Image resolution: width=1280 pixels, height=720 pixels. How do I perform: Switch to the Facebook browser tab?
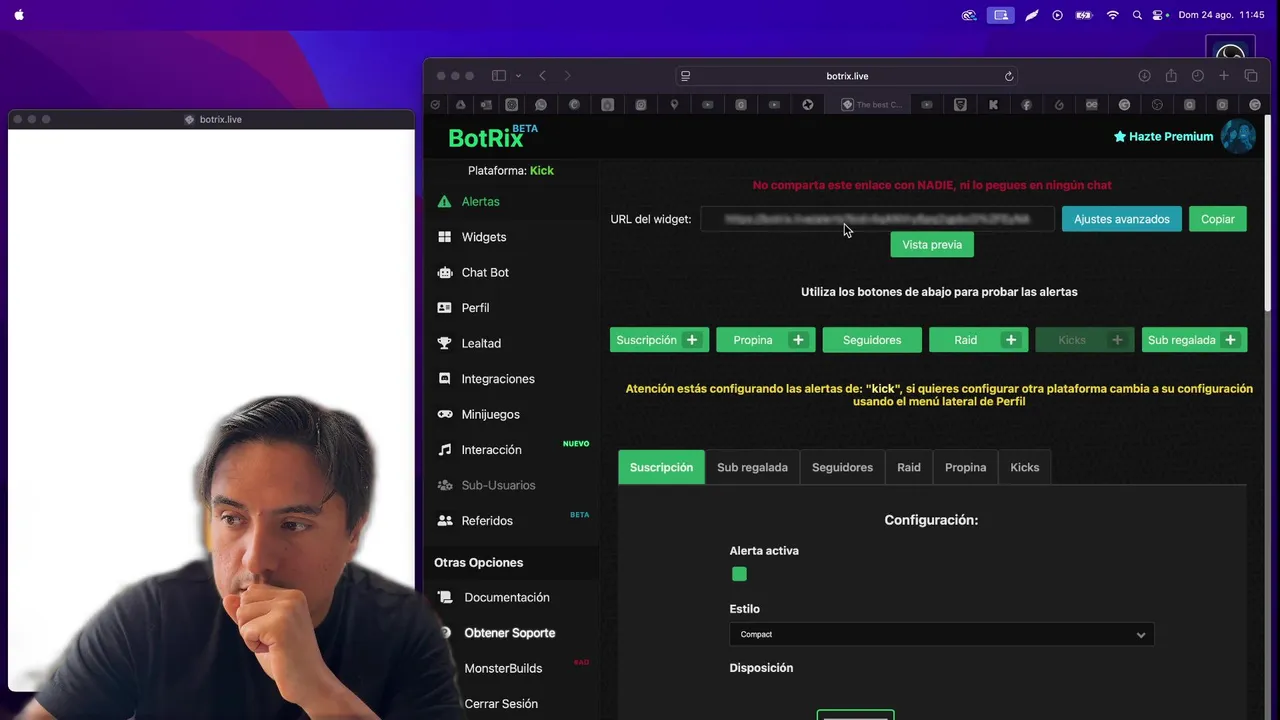(1026, 104)
